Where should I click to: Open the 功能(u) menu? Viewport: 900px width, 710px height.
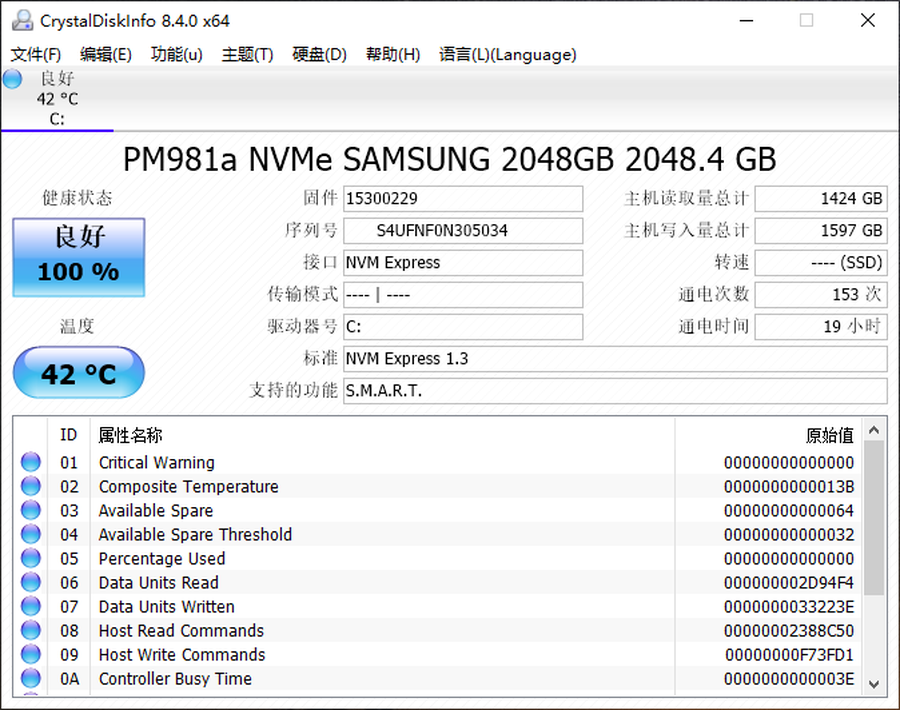(x=176, y=55)
